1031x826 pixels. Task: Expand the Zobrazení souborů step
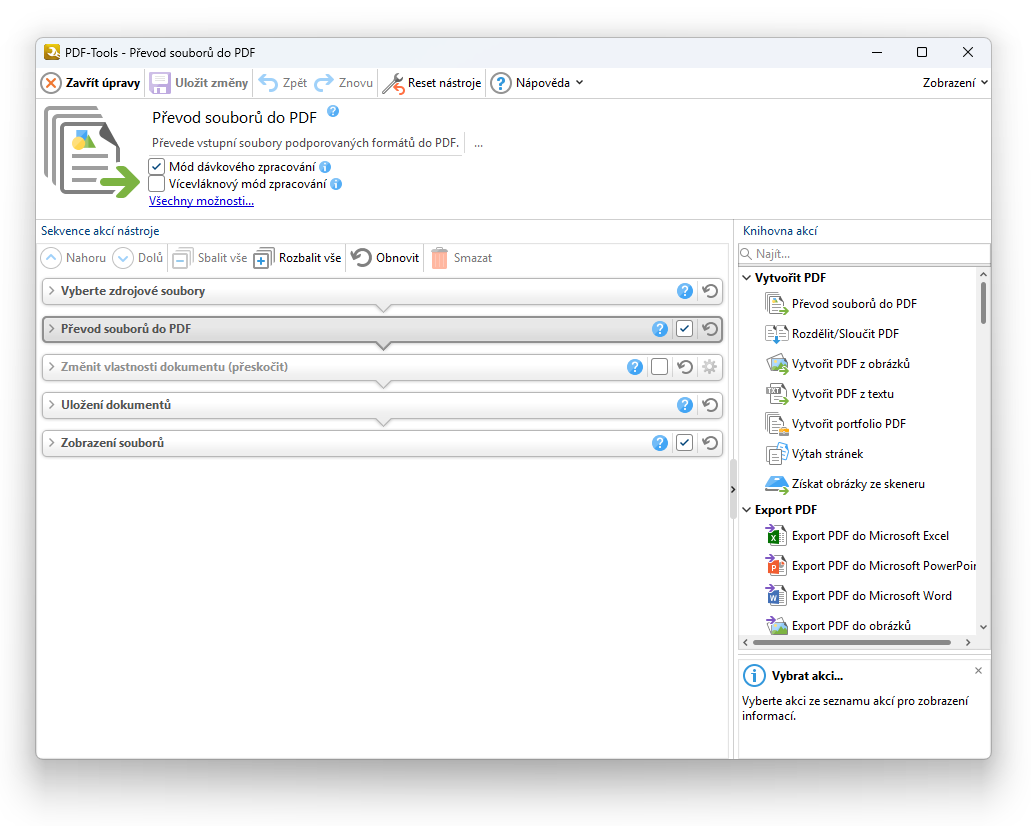[51, 443]
